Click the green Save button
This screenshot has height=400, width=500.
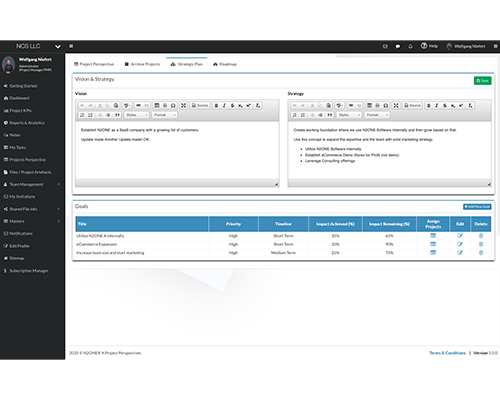tap(482, 81)
